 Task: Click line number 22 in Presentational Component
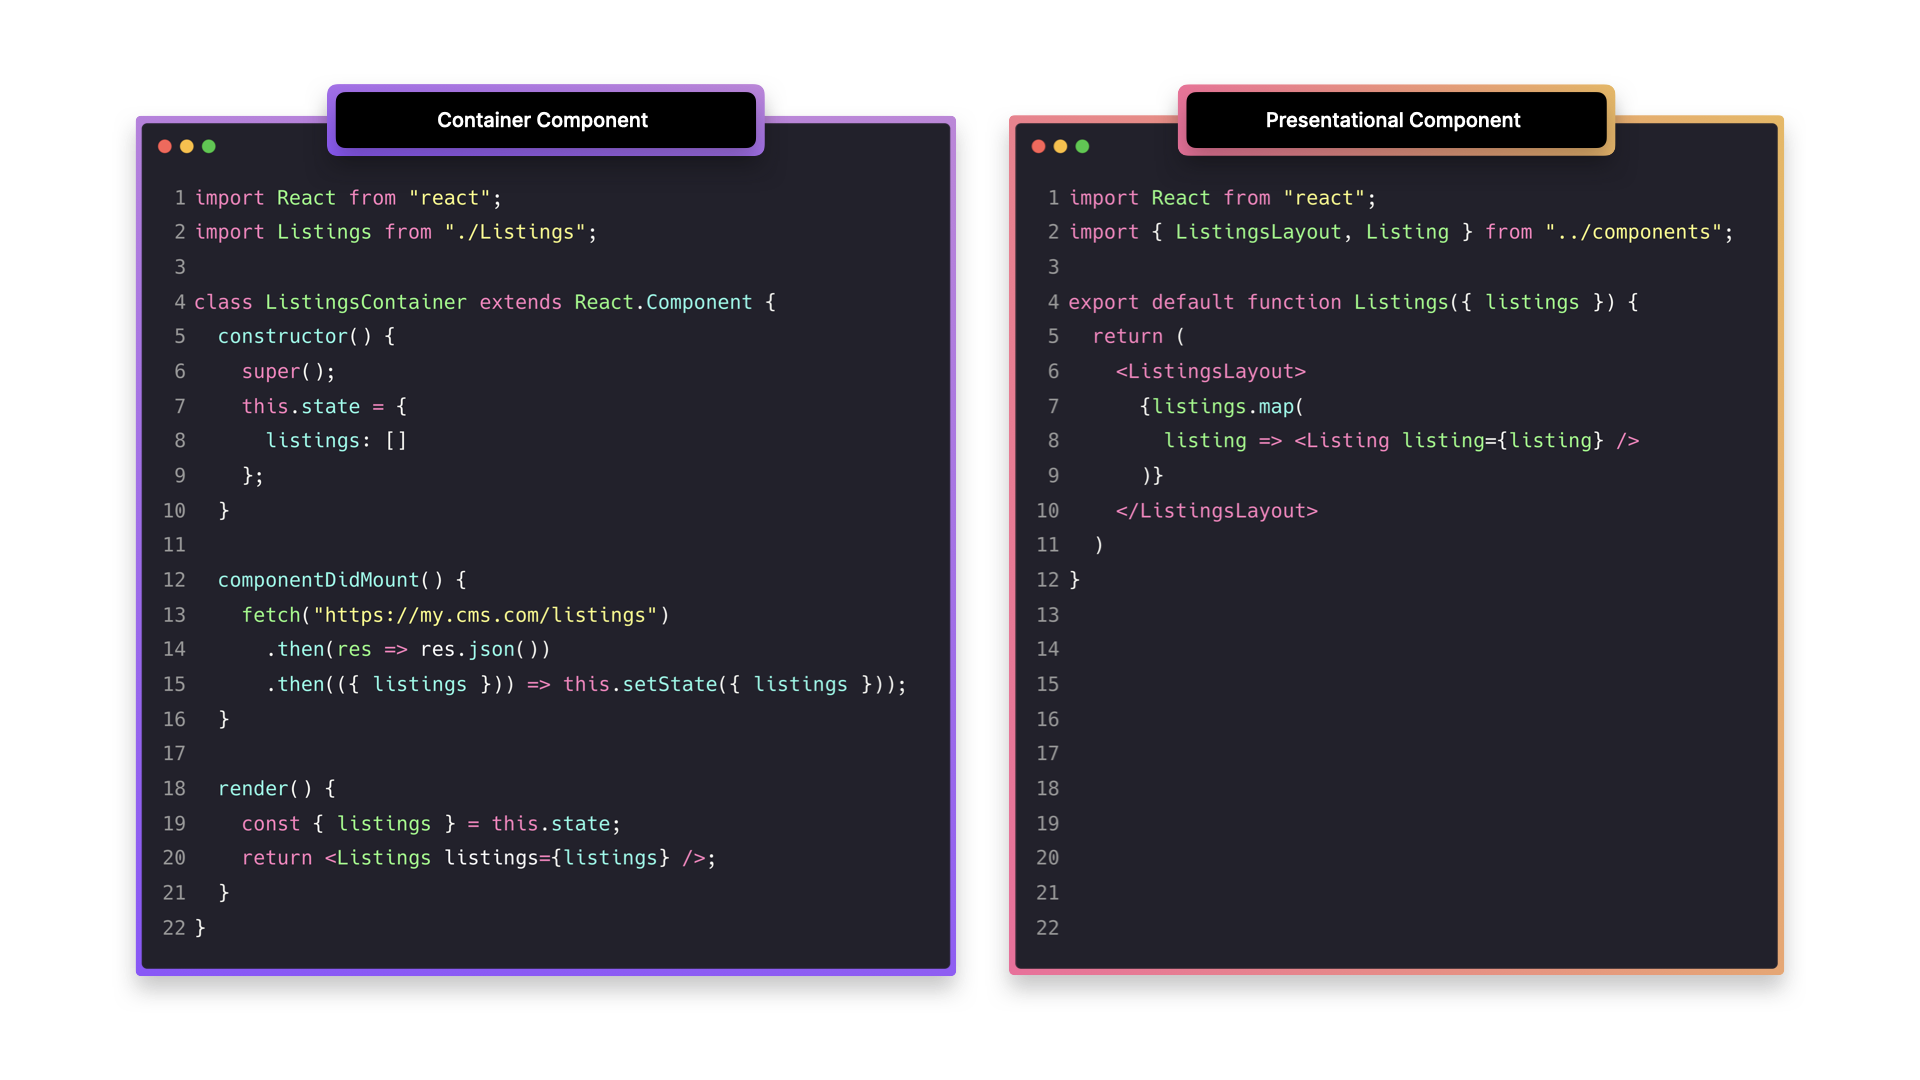tap(1047, 928)
